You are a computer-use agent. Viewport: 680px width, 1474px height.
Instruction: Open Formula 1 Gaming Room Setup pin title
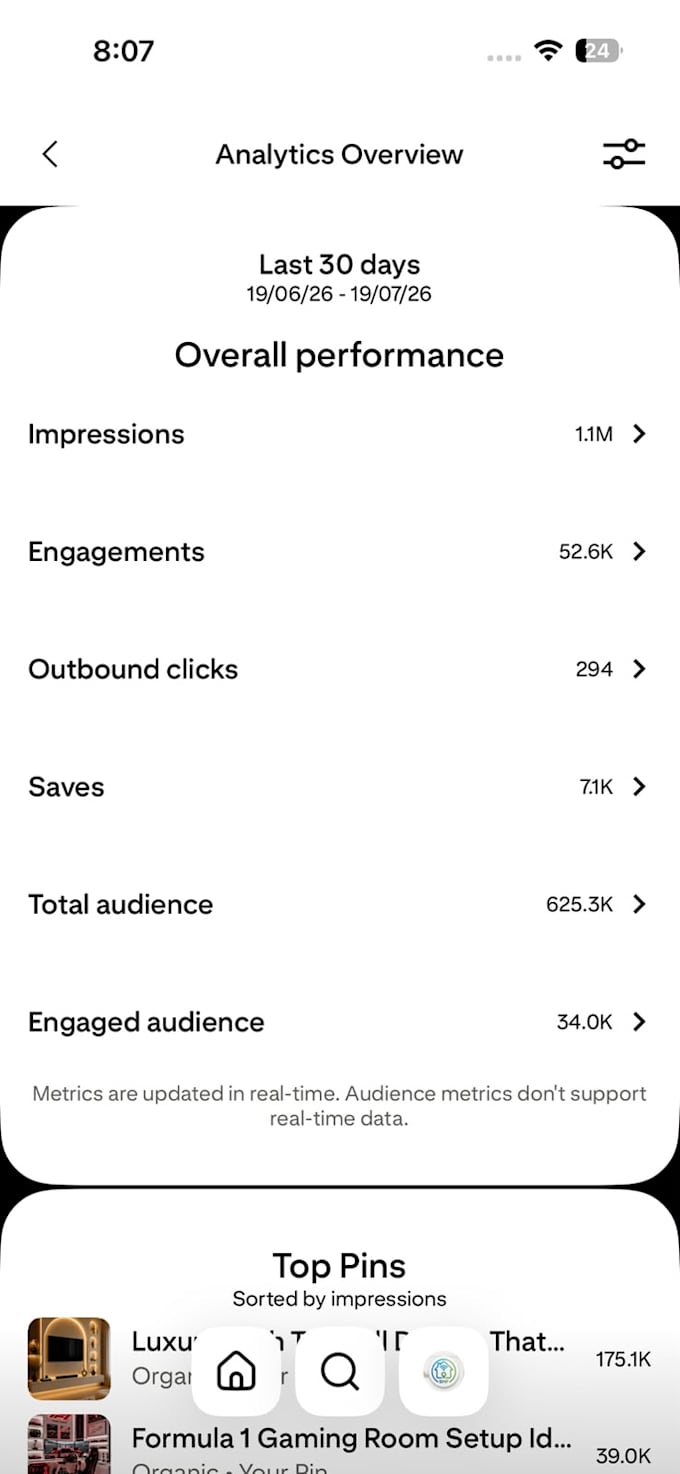pos(352,1438)
